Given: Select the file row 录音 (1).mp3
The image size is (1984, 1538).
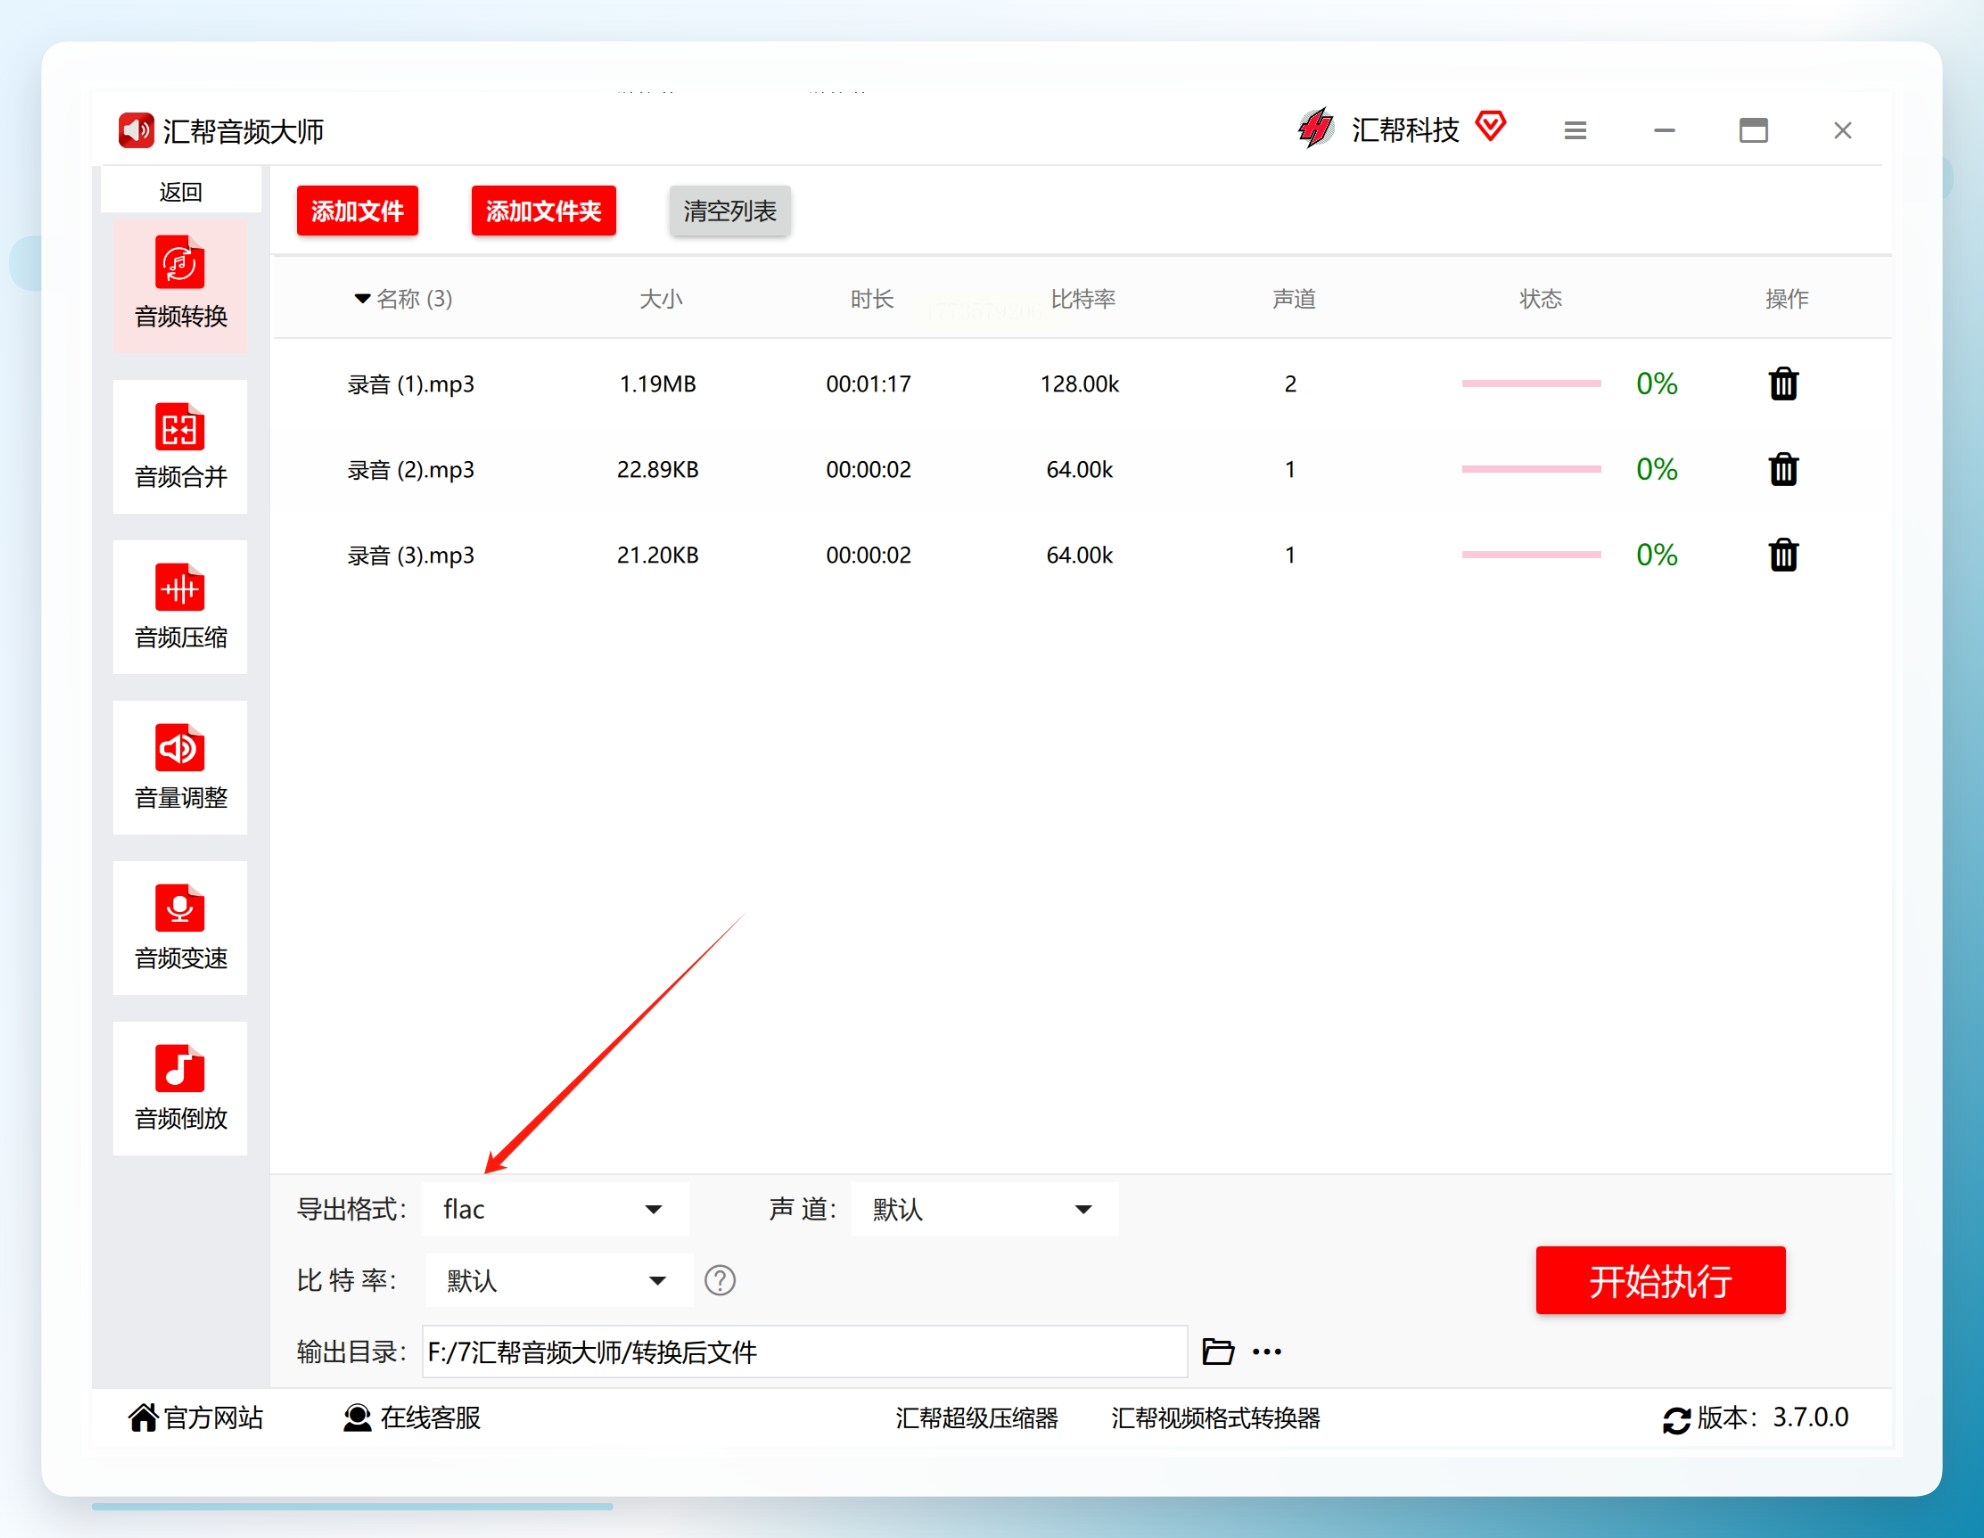Looking at the screenshot, I should 1082,384.
